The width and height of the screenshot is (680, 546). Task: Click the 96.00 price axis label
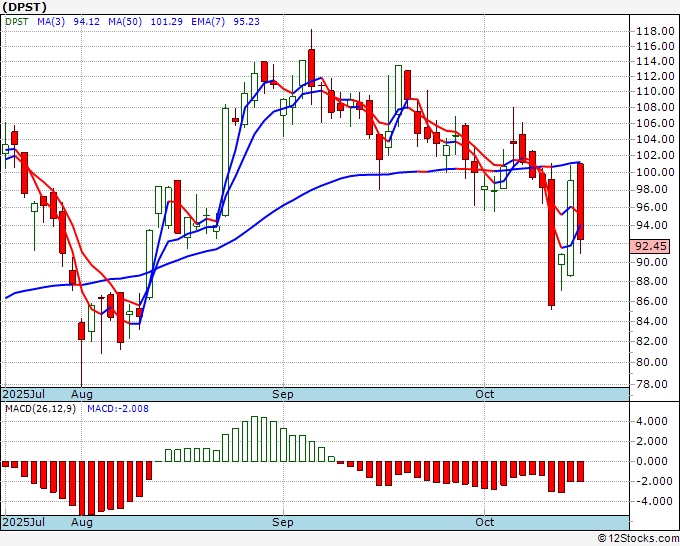point(651,207)
